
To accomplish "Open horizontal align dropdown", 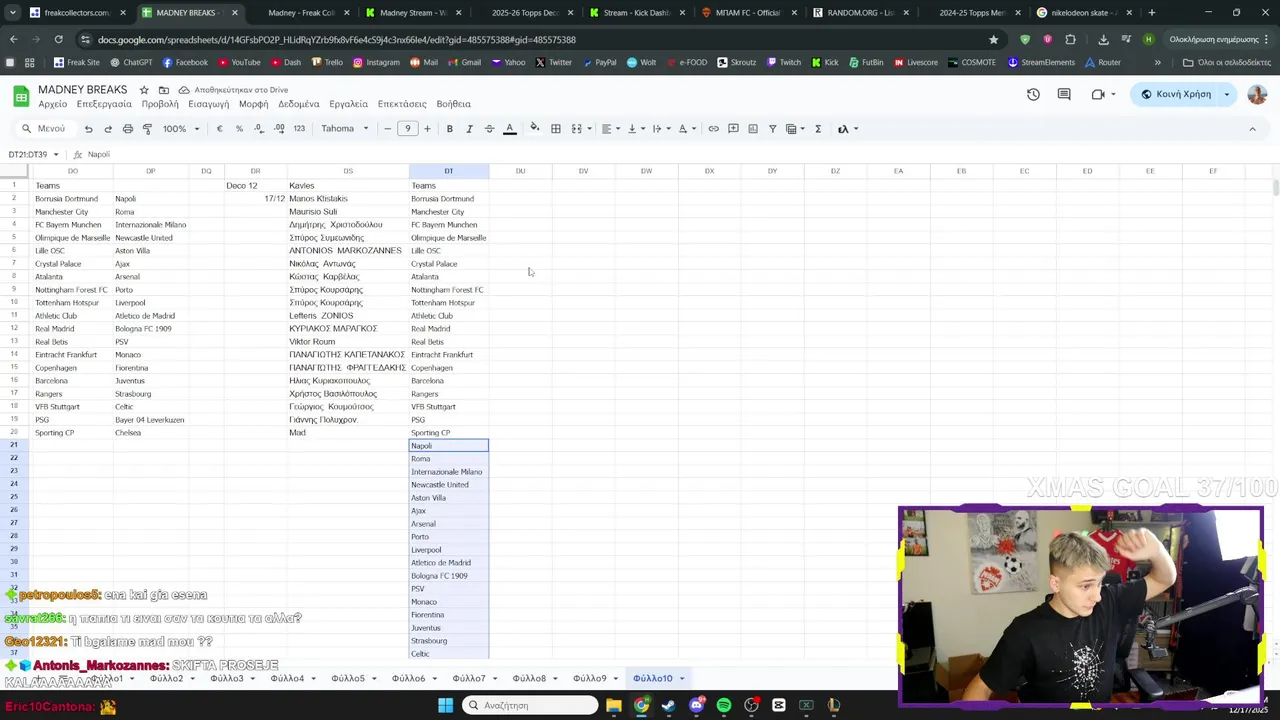I will (611, 129).
